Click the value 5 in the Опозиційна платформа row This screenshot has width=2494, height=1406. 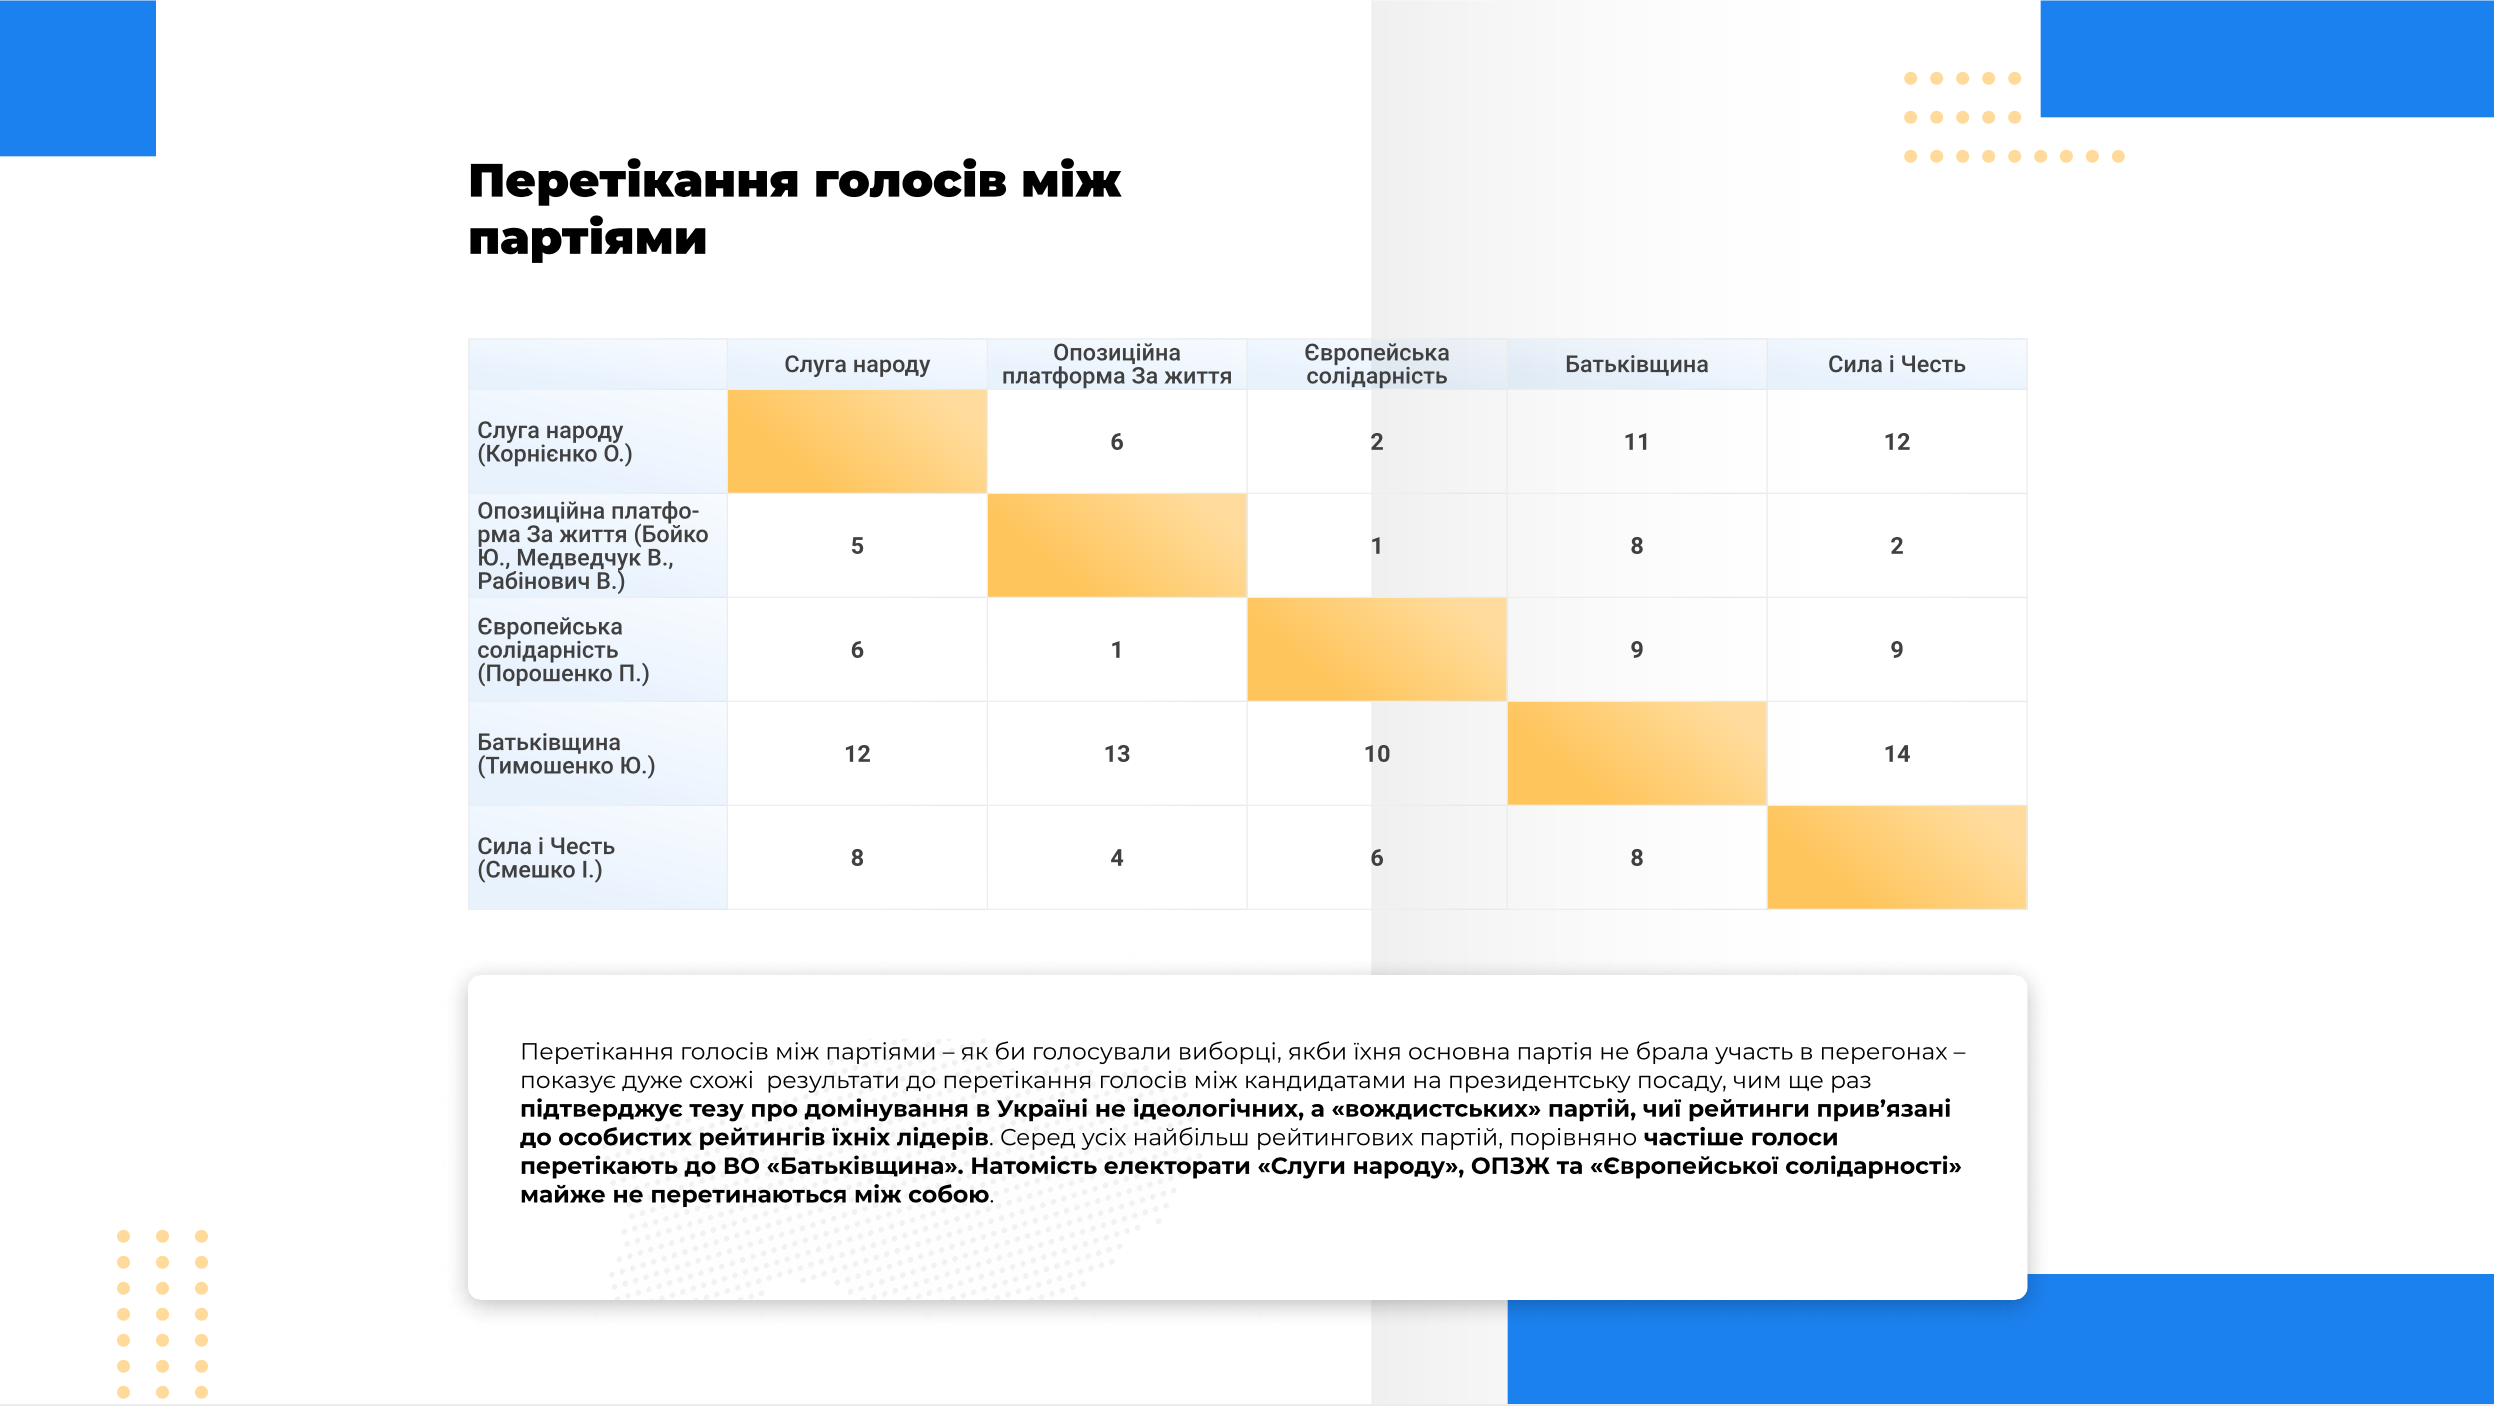(x=857, y=546)
